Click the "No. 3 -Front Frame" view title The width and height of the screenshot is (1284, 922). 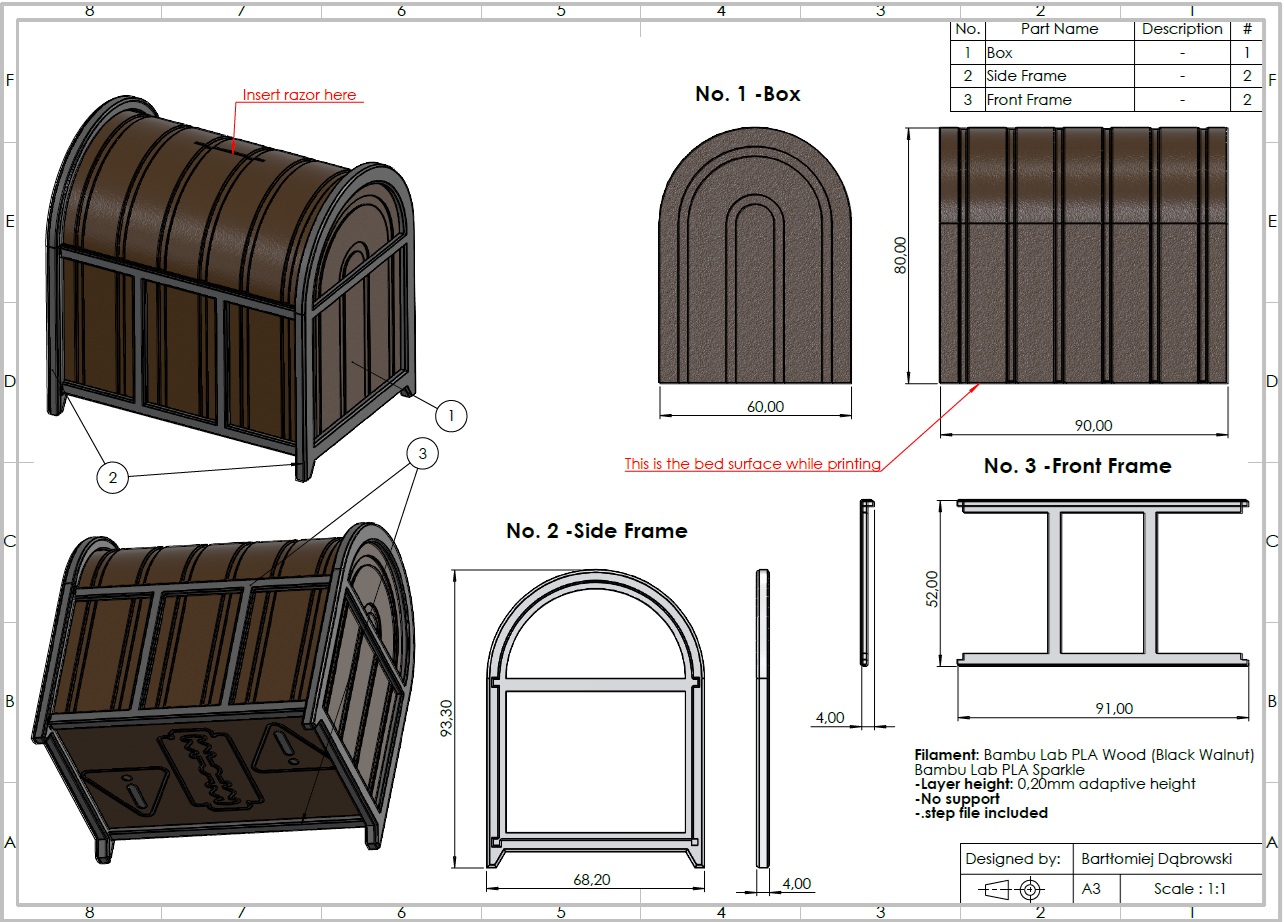point(1077,466)
